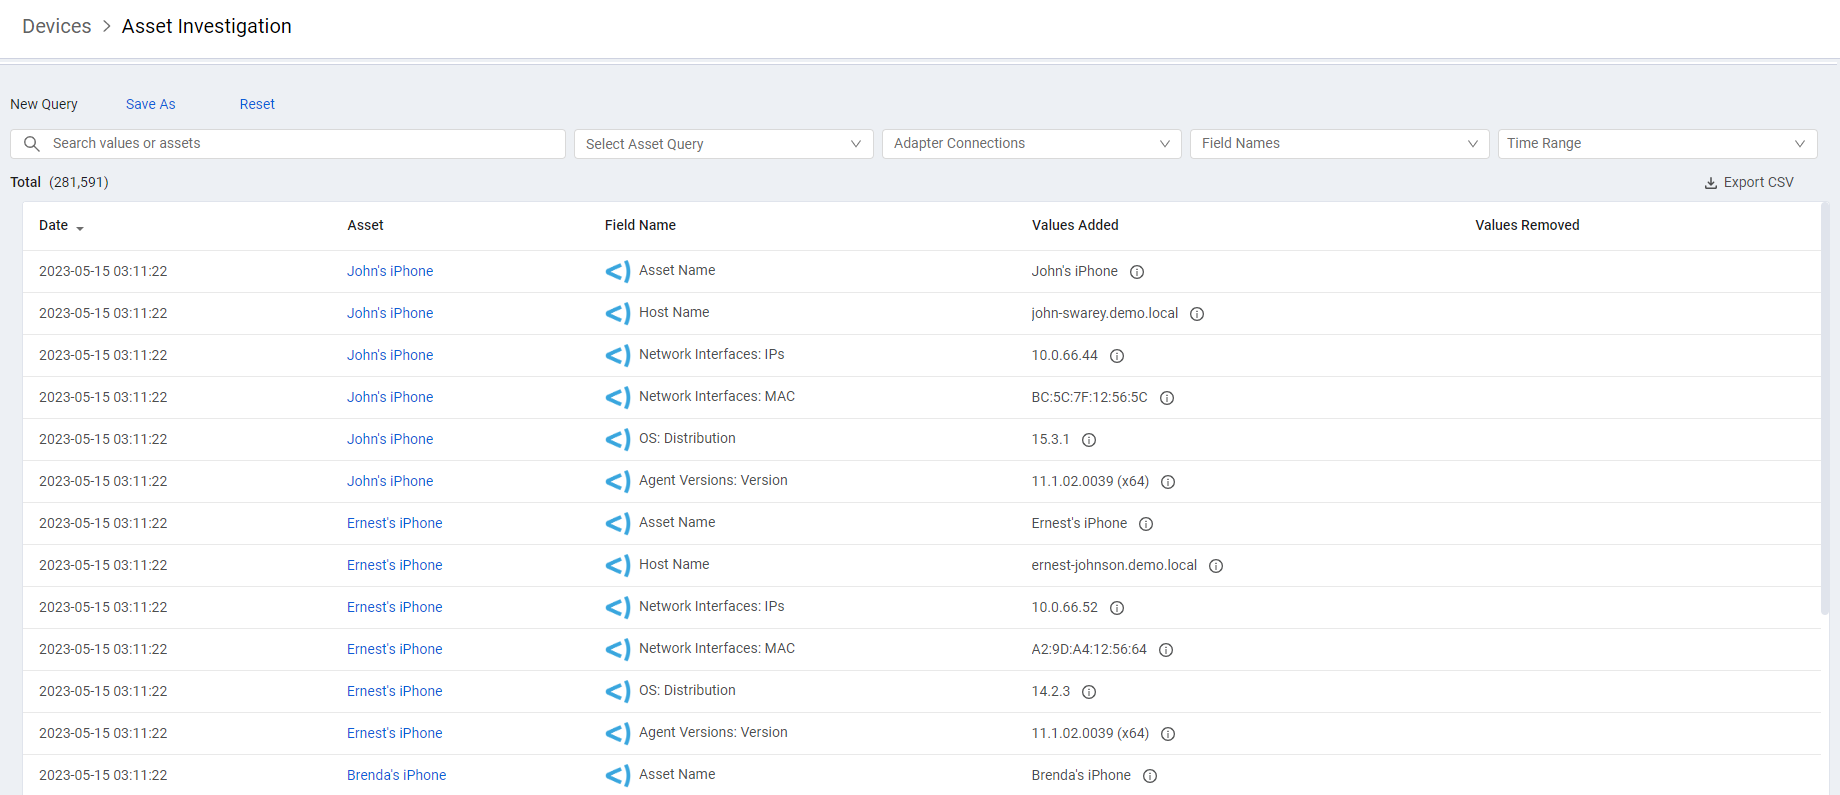Click the Asset Investigation breadcrumb title
The height and width of the screenshot is (795, 1840).
tap(207, 26)
